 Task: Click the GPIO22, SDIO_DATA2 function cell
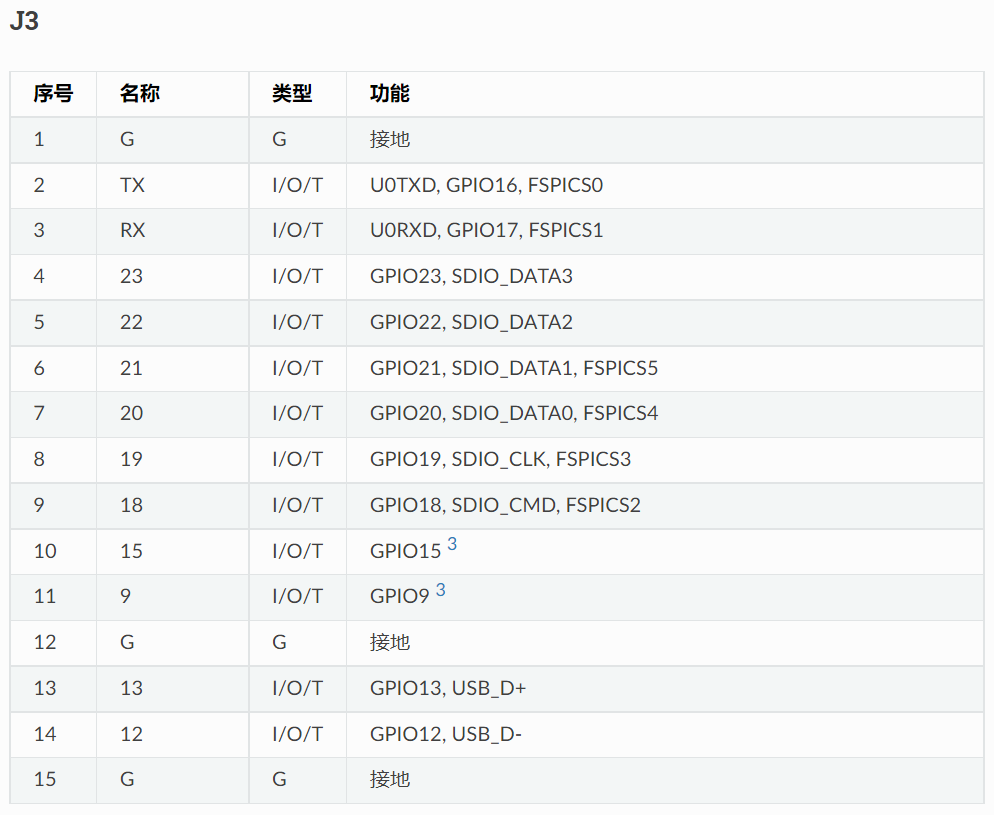(x=665, y=323)
